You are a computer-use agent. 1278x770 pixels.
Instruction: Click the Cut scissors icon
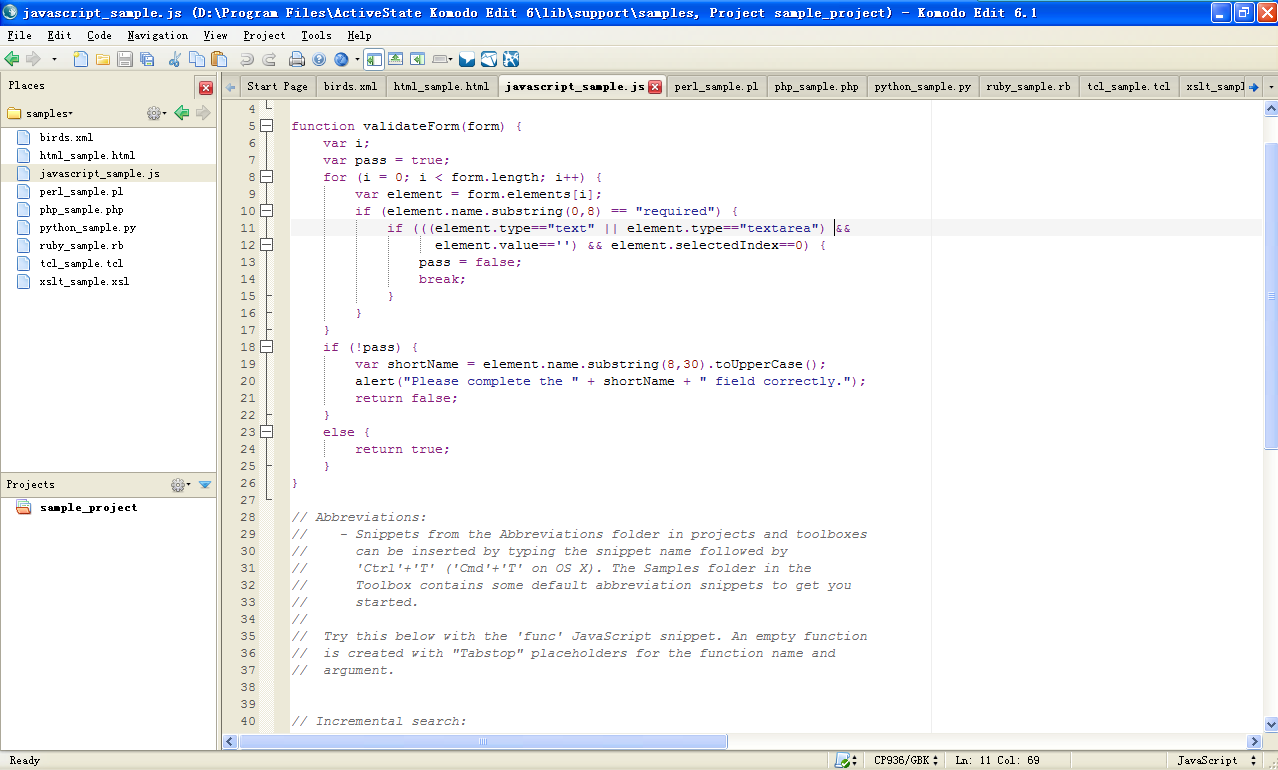coord(175,59)
